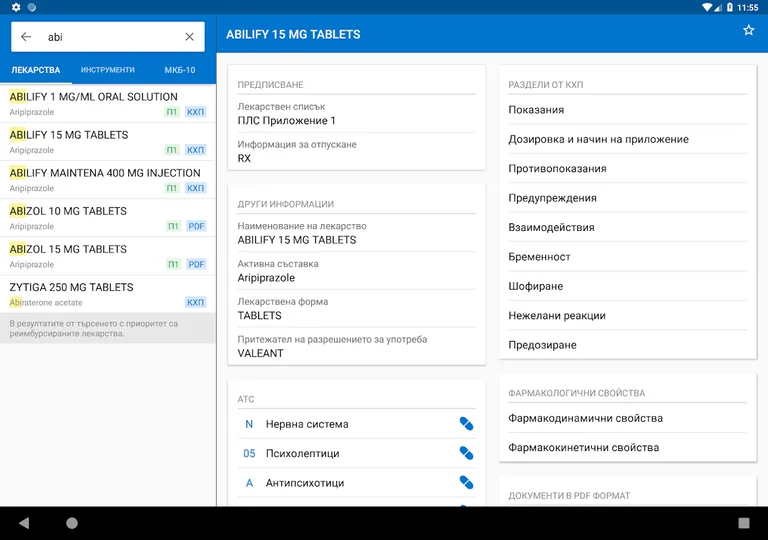The height and width of the screenshot is (540, 768).
Task: Tap КХП badge for ABILIFY MAINTENA 400 MG
Action: point(195,188)
